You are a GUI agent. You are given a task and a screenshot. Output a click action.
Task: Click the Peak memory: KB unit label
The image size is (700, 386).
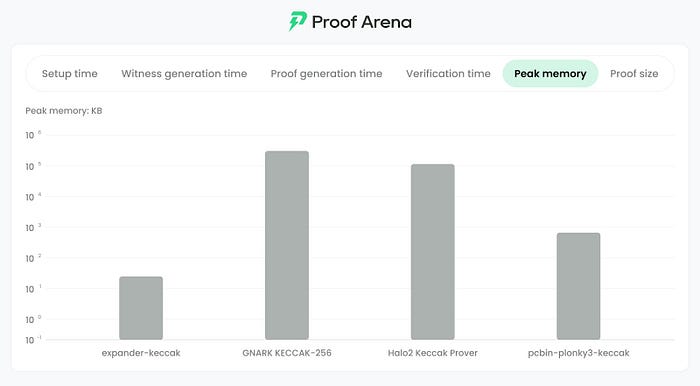64,111
